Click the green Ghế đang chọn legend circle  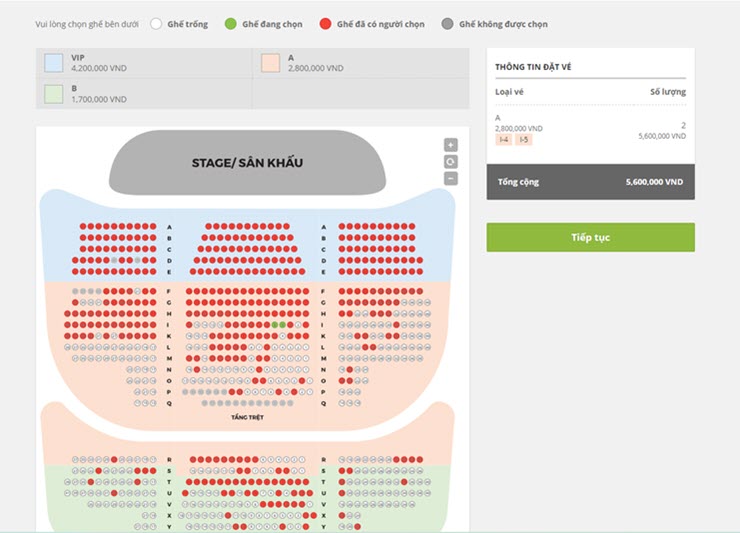(230, 24)
